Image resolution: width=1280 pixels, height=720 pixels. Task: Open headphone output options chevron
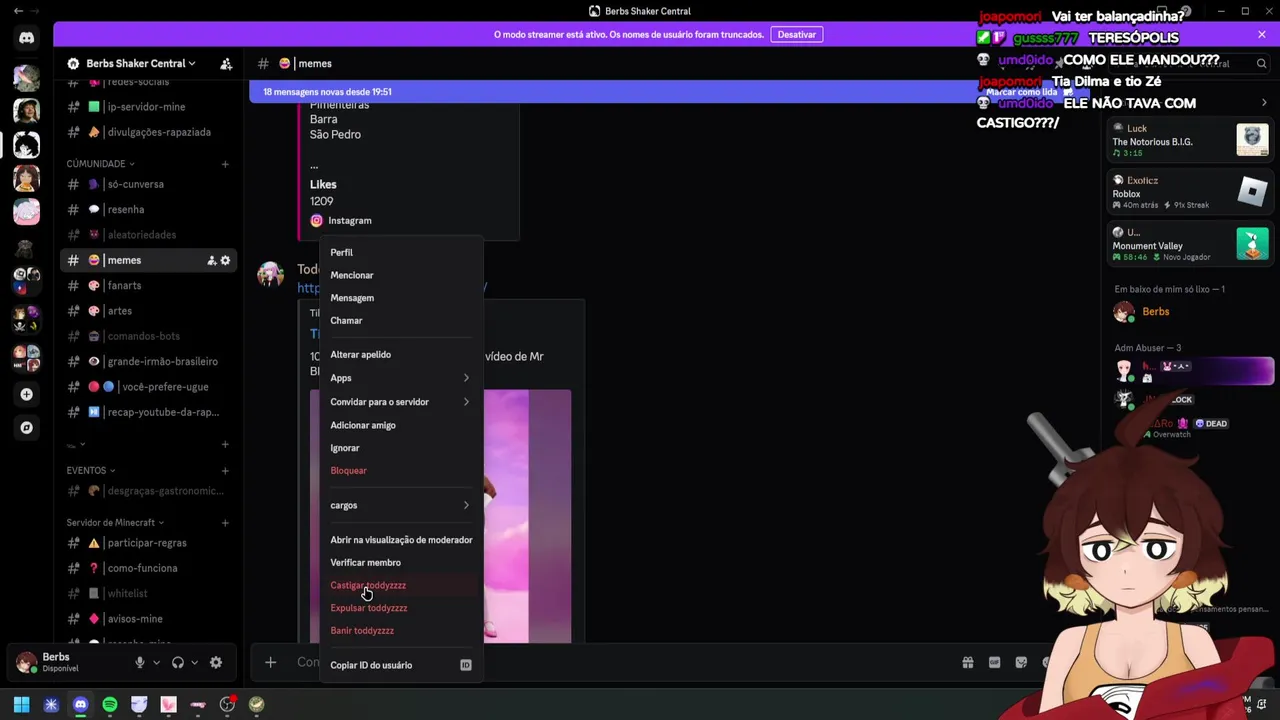194,662
